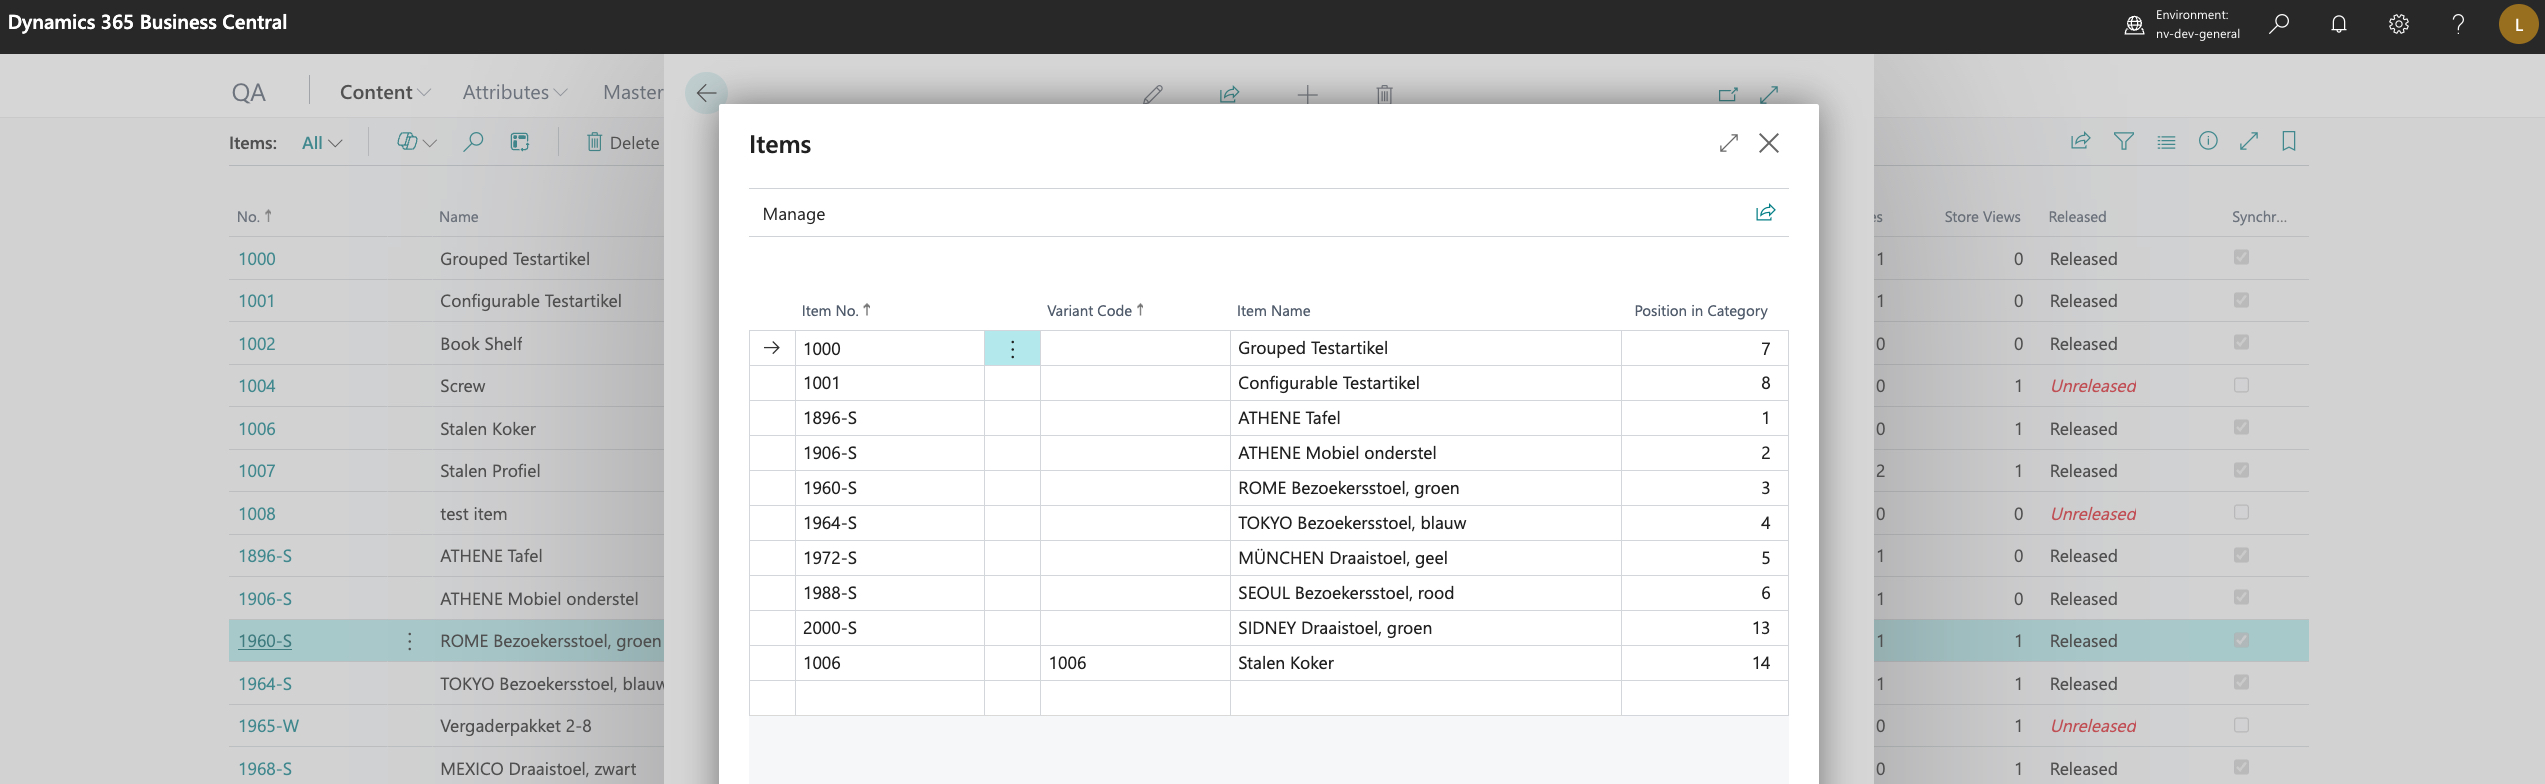Click Item No. cell 1988-S in dialog
The image size is (2545, 784).
(890, 593)
